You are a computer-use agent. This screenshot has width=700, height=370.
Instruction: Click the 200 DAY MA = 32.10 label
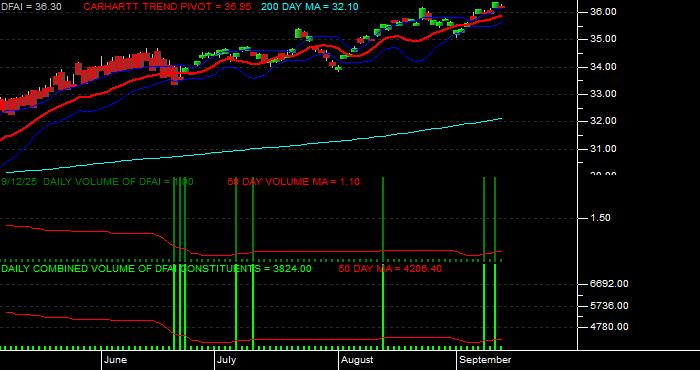tap(309, 7)
